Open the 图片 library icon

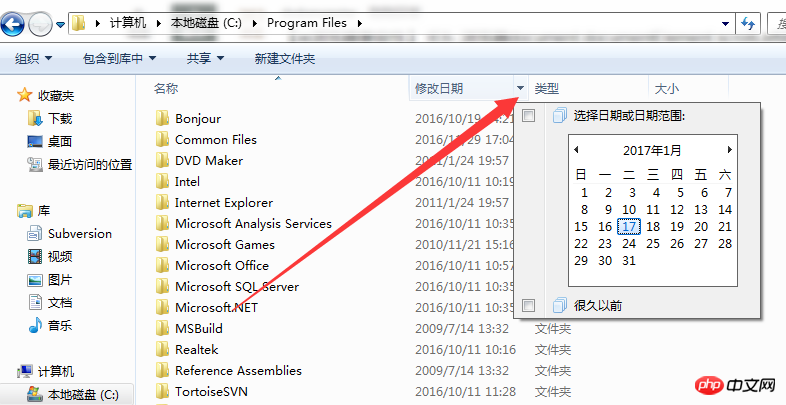pyautogui.click(x=35, y=280)
